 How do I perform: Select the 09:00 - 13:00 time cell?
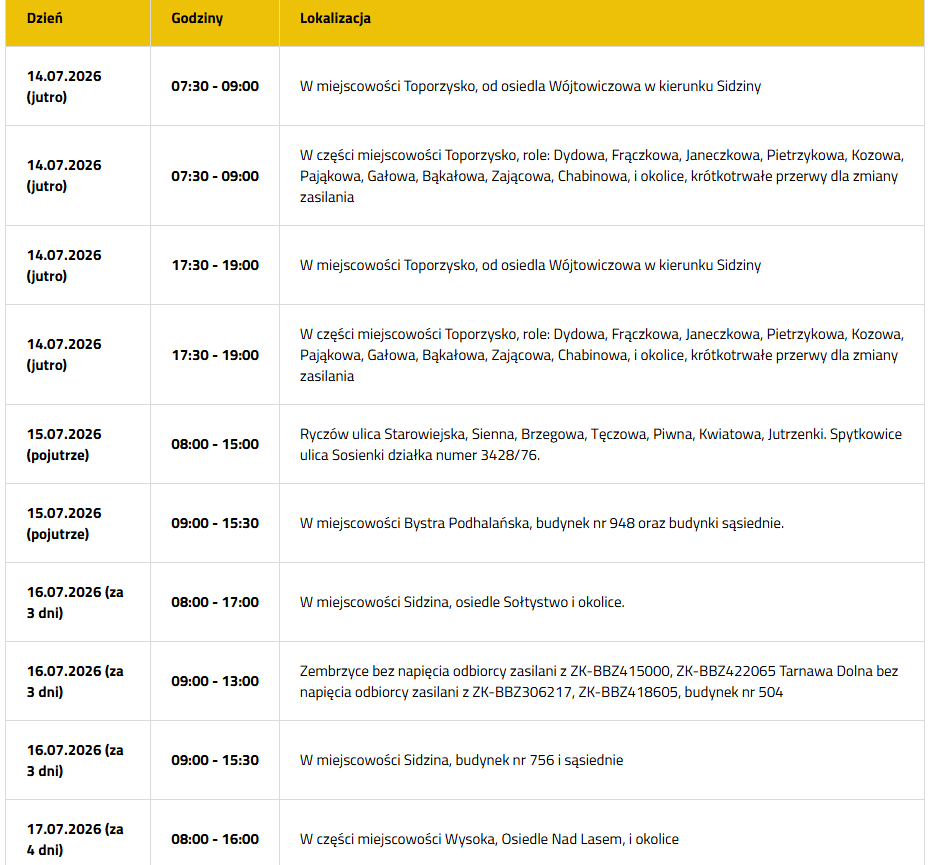(215, 681)
